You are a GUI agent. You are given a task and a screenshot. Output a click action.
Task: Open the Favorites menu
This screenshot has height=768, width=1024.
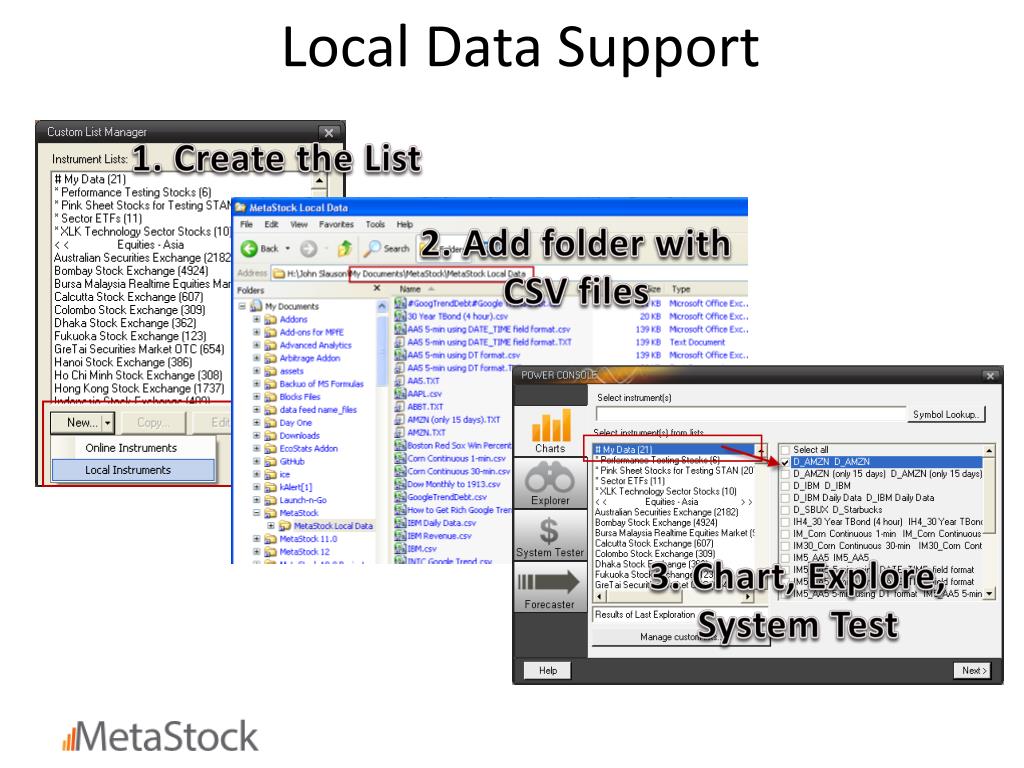pos(336,224)
